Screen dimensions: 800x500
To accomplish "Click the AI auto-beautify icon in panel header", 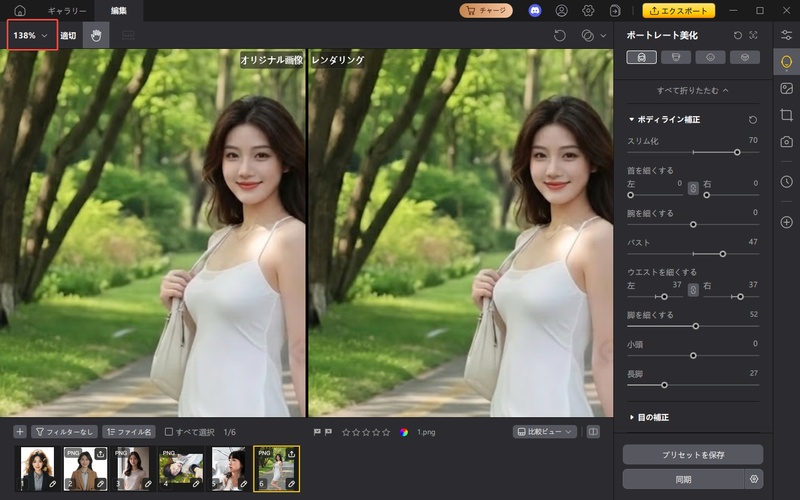I will click(x=754, y=35).
